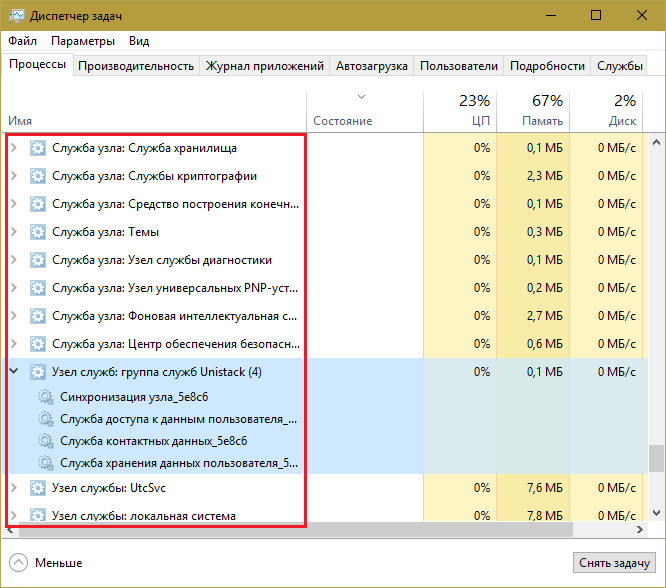Switch to the Журнал приложений tab
This screenshot has width=666, height=588.
point(265,66)
